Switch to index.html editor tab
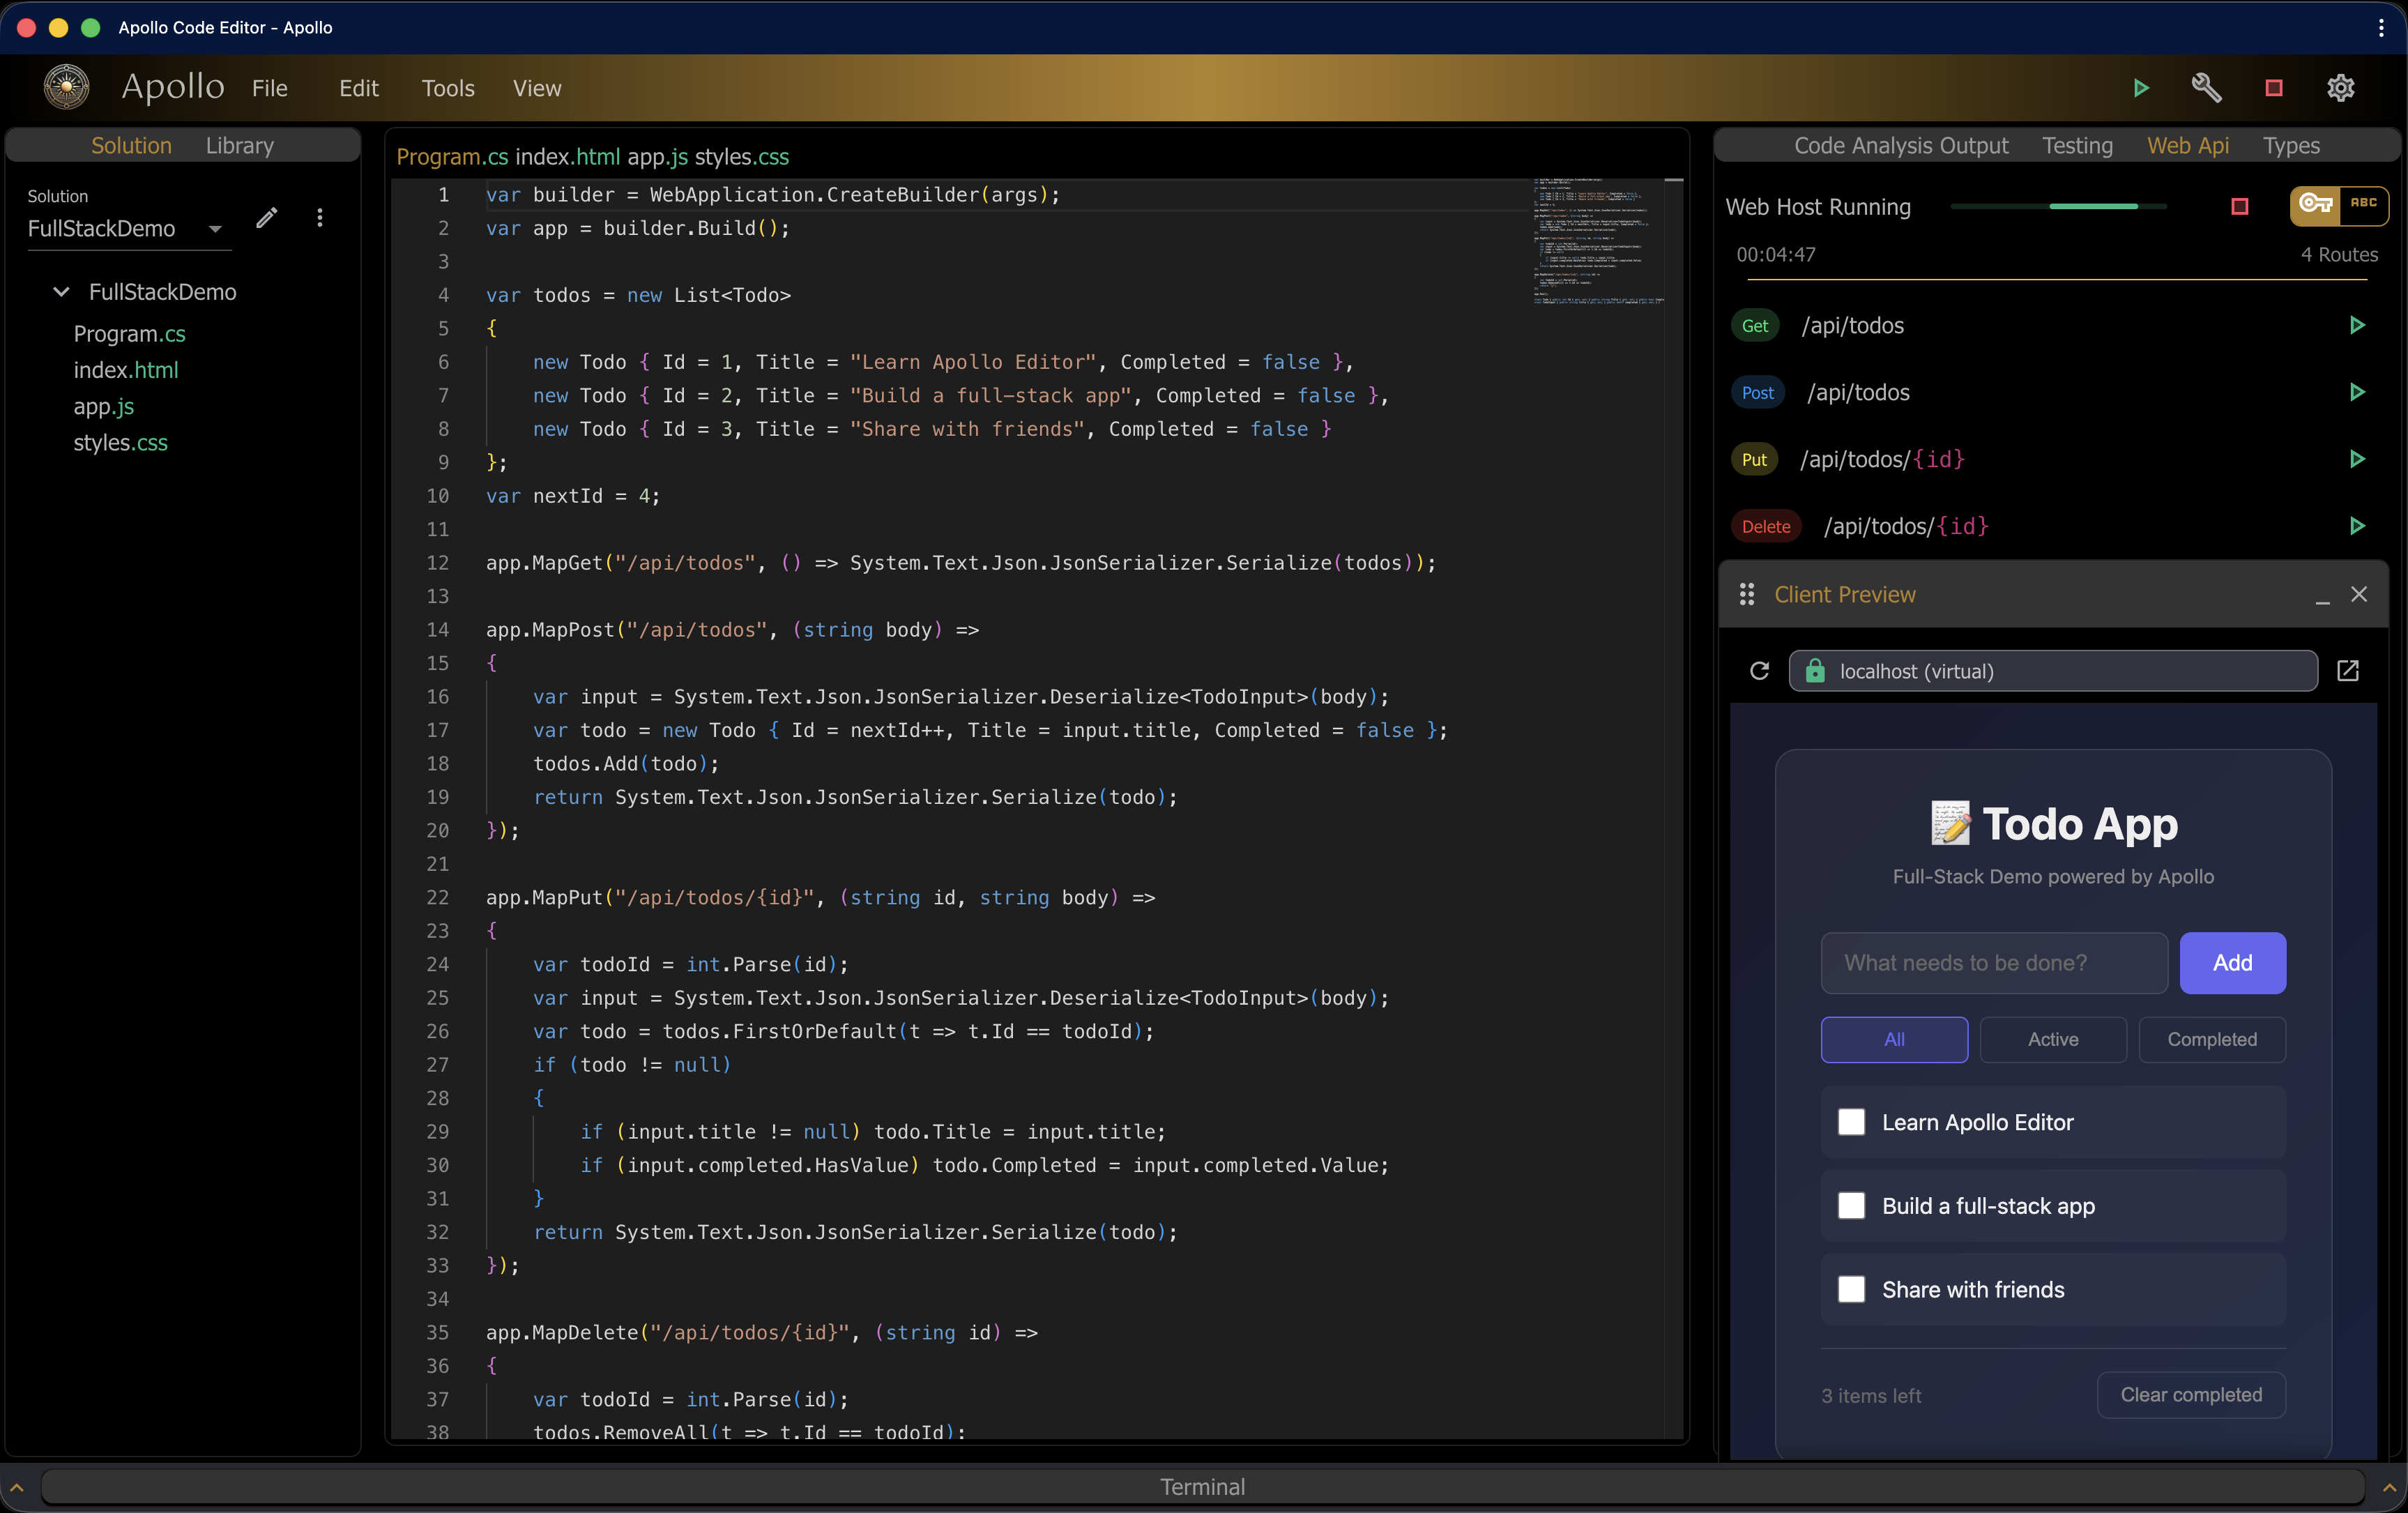Viewport: 2408px width, 1513px height. pos(567,157)
